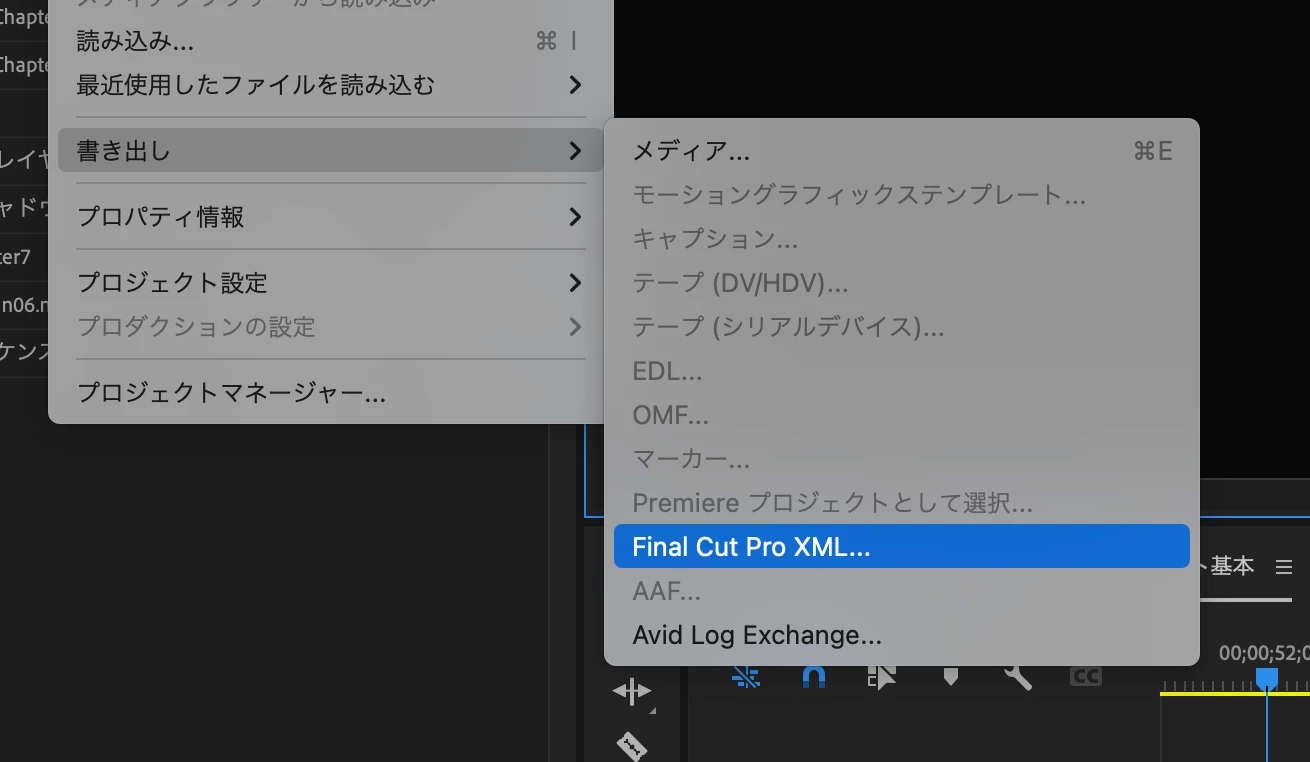Open the 書き出し submenu item

[x=331, y=151]
